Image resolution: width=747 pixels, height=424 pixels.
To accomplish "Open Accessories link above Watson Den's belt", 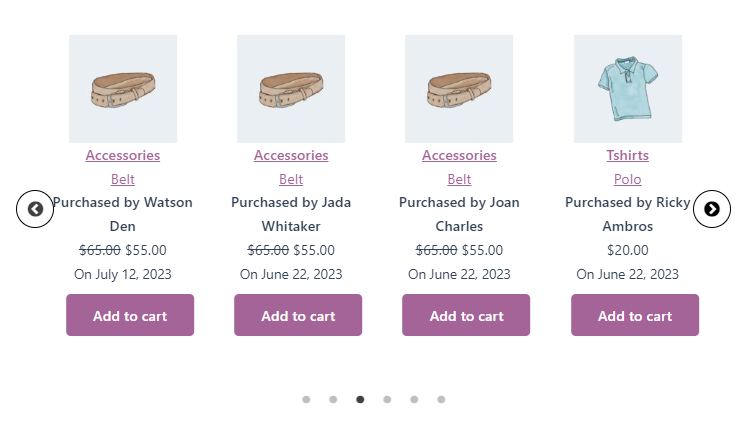I will tap(123, 155).
